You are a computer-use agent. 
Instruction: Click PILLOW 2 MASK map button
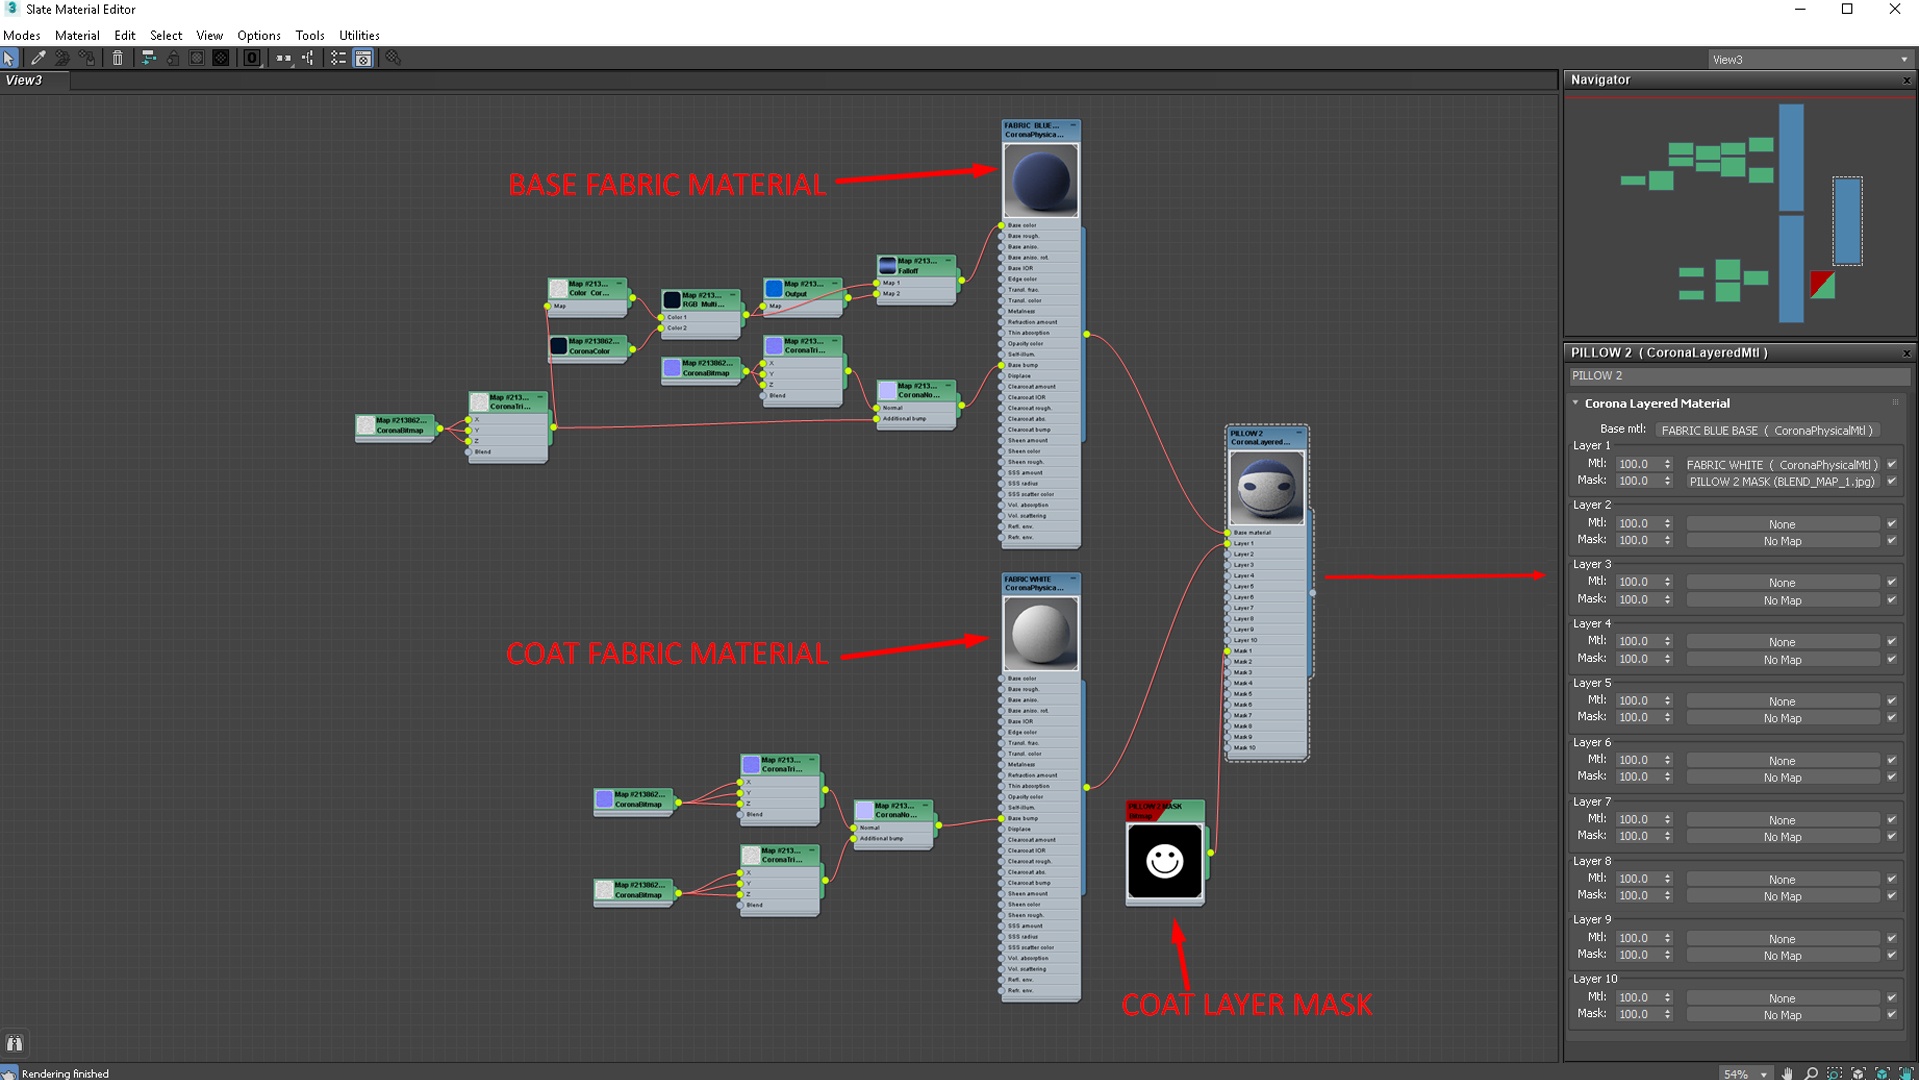click(x=1782, y=481)
